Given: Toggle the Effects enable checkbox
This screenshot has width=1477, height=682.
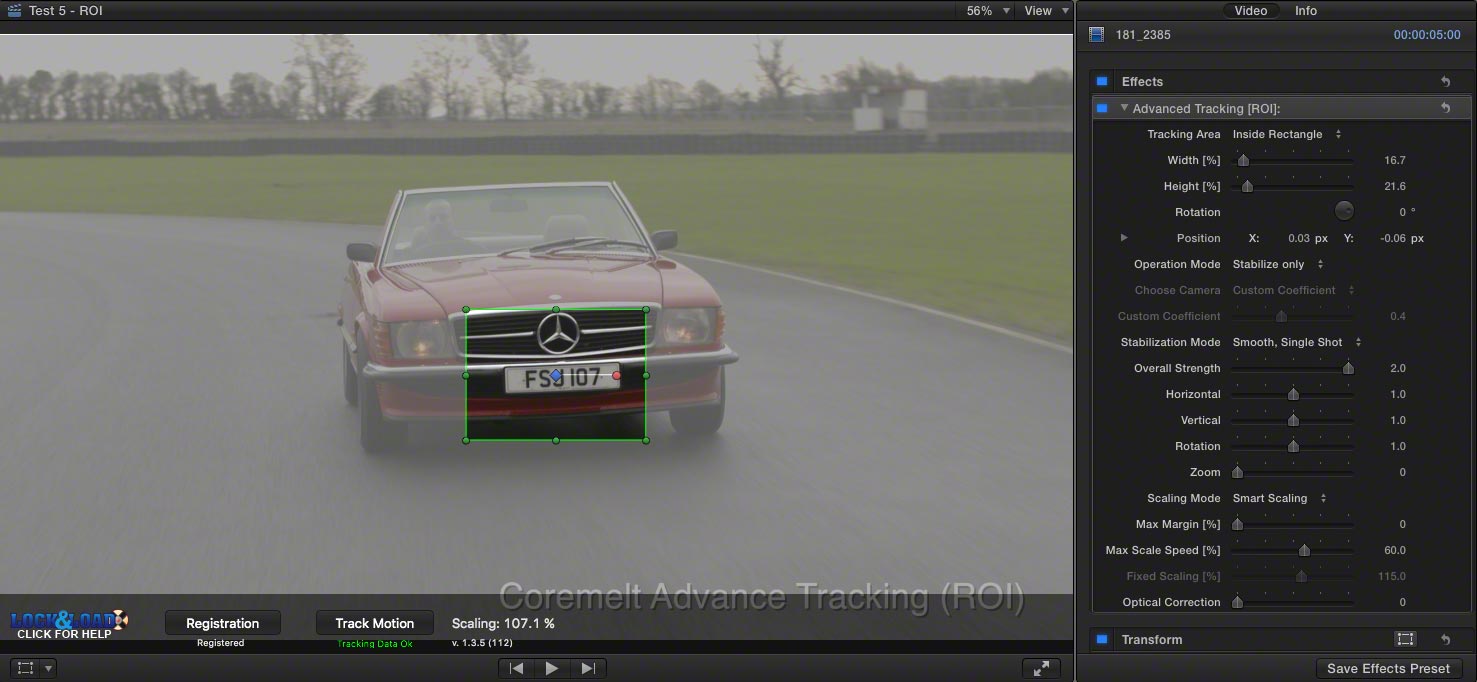Looking at the screenshot, I should point(1102,82).
